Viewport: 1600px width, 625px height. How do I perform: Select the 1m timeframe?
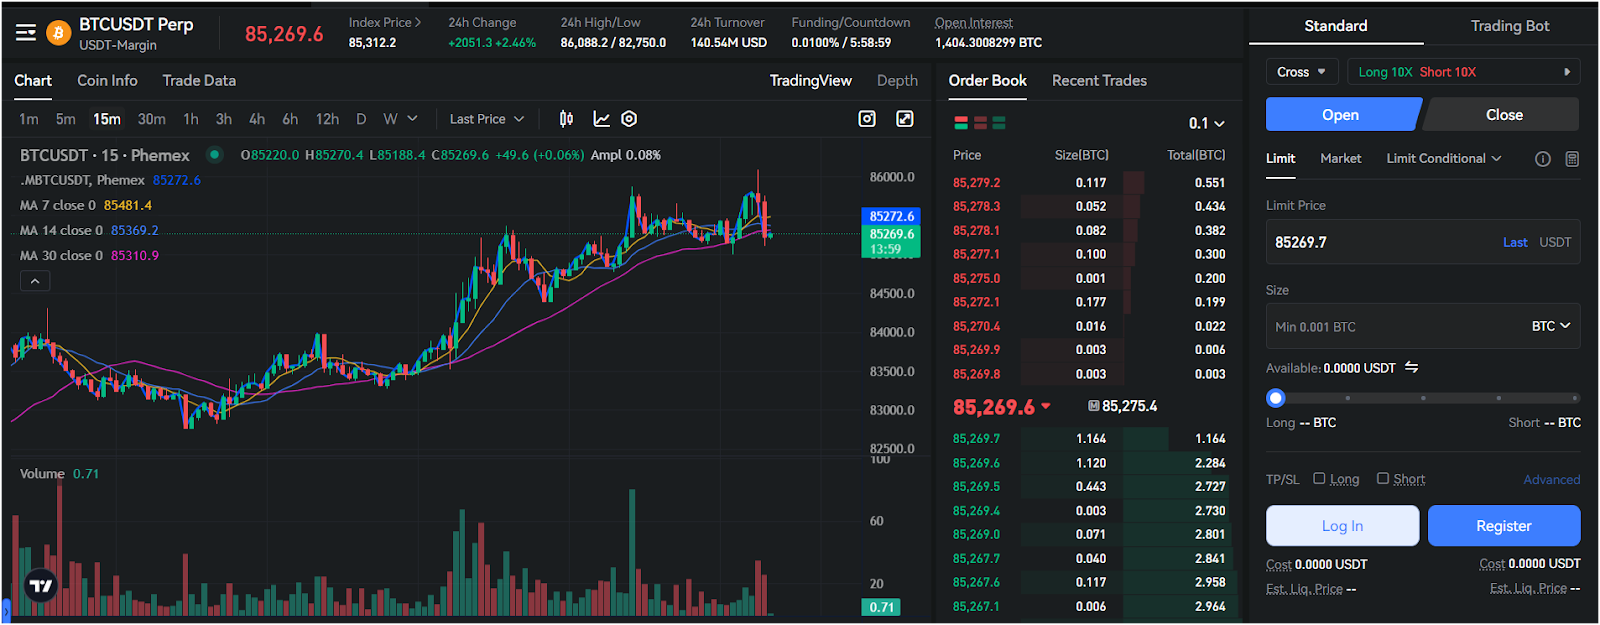pyautogui.click(x=29, y=119)
